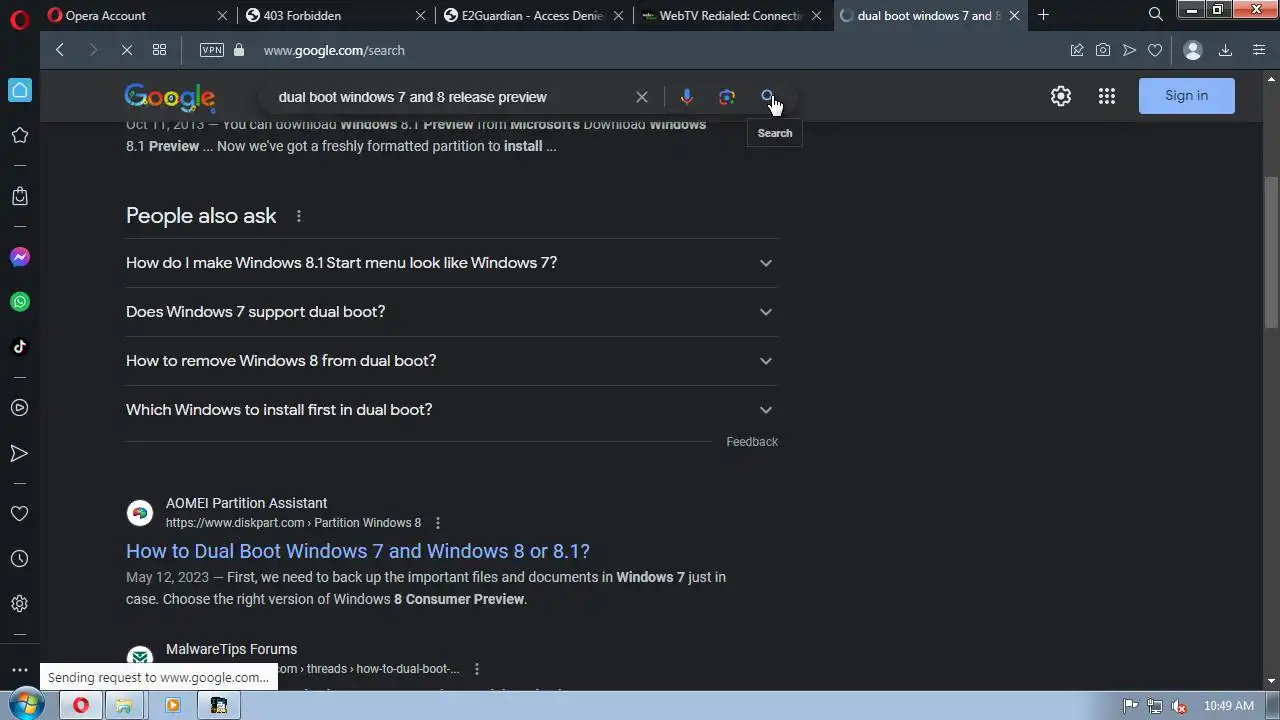Screen dimensions: 1280x720
Task: Open Easy setup in the toolbar
Action: click(x=1259, y=50)
